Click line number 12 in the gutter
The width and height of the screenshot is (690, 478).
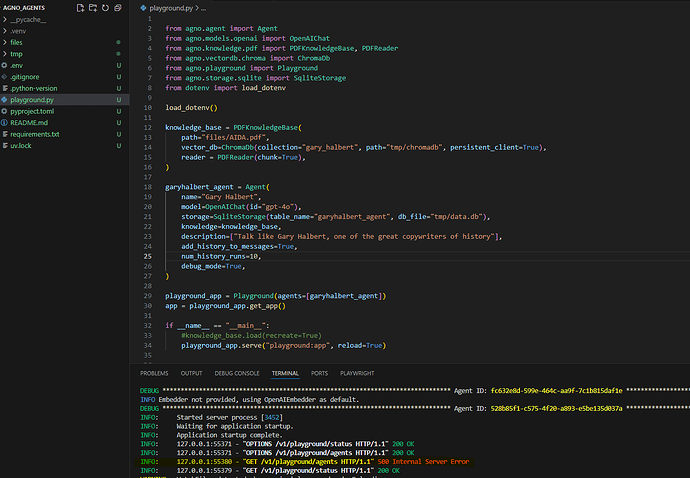coord(147,128)
